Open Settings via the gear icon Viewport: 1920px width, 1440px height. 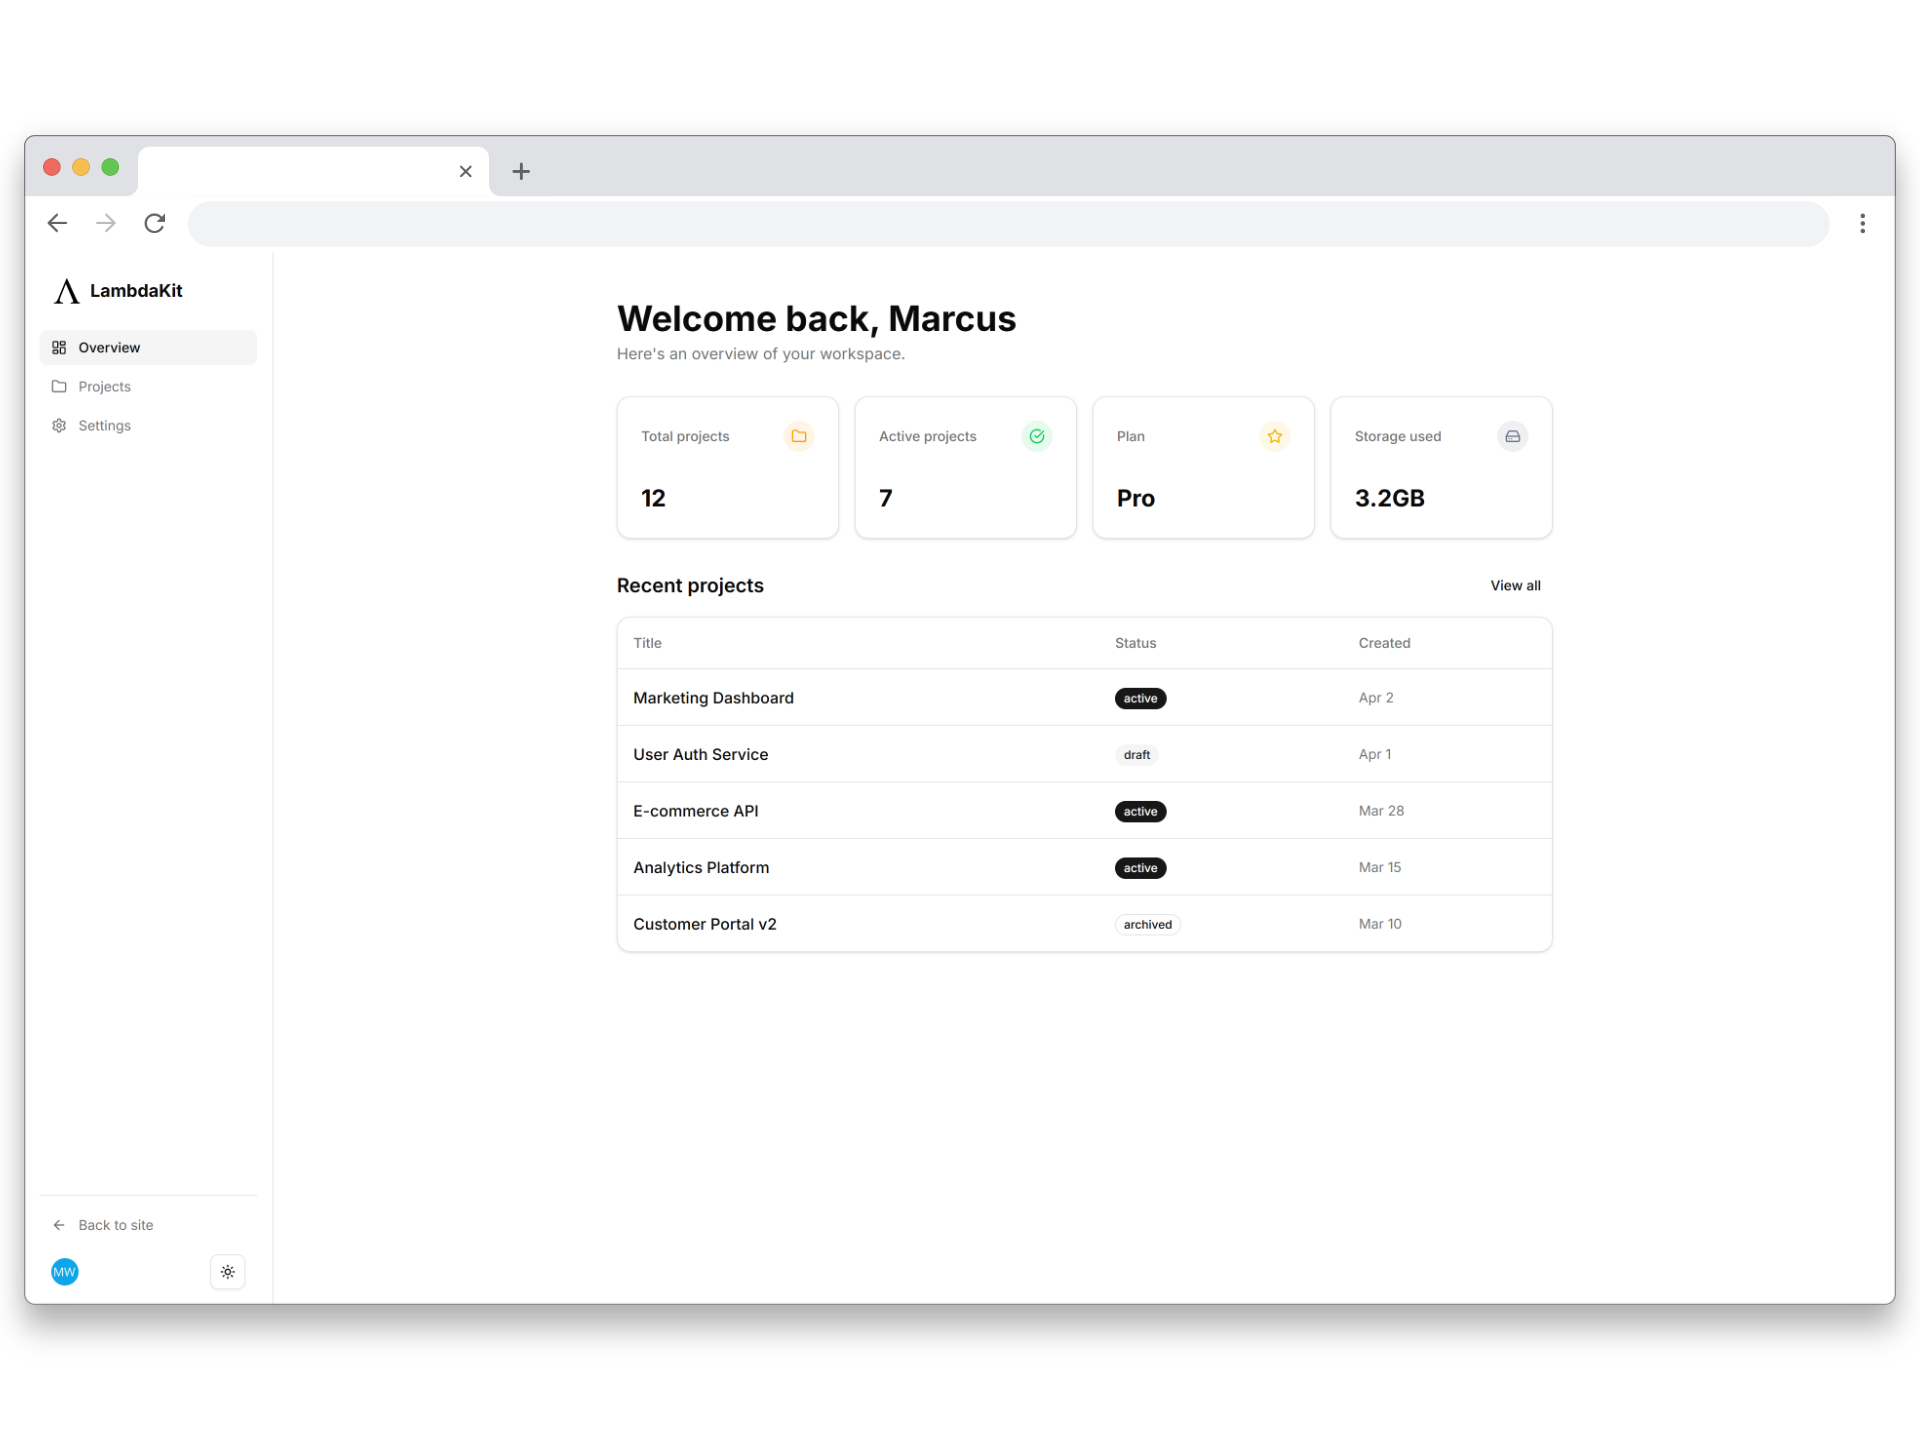click(x=60, y=425)
